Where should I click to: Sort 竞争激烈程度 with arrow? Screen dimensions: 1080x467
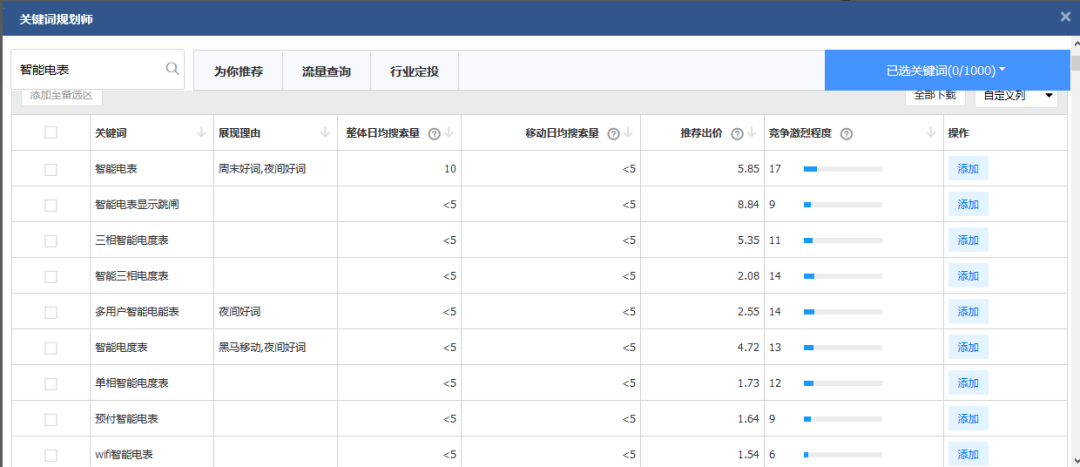tap(931, 133)
